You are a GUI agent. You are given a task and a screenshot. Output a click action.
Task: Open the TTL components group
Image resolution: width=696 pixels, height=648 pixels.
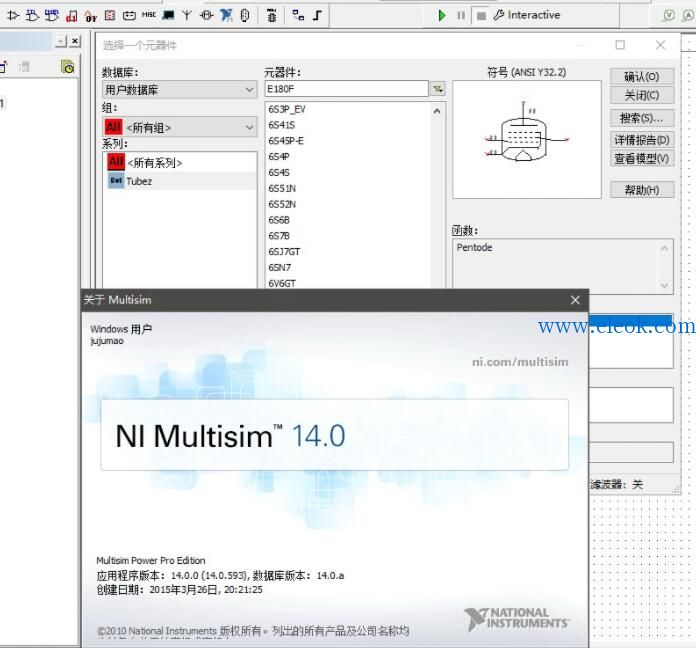(32, 16)
